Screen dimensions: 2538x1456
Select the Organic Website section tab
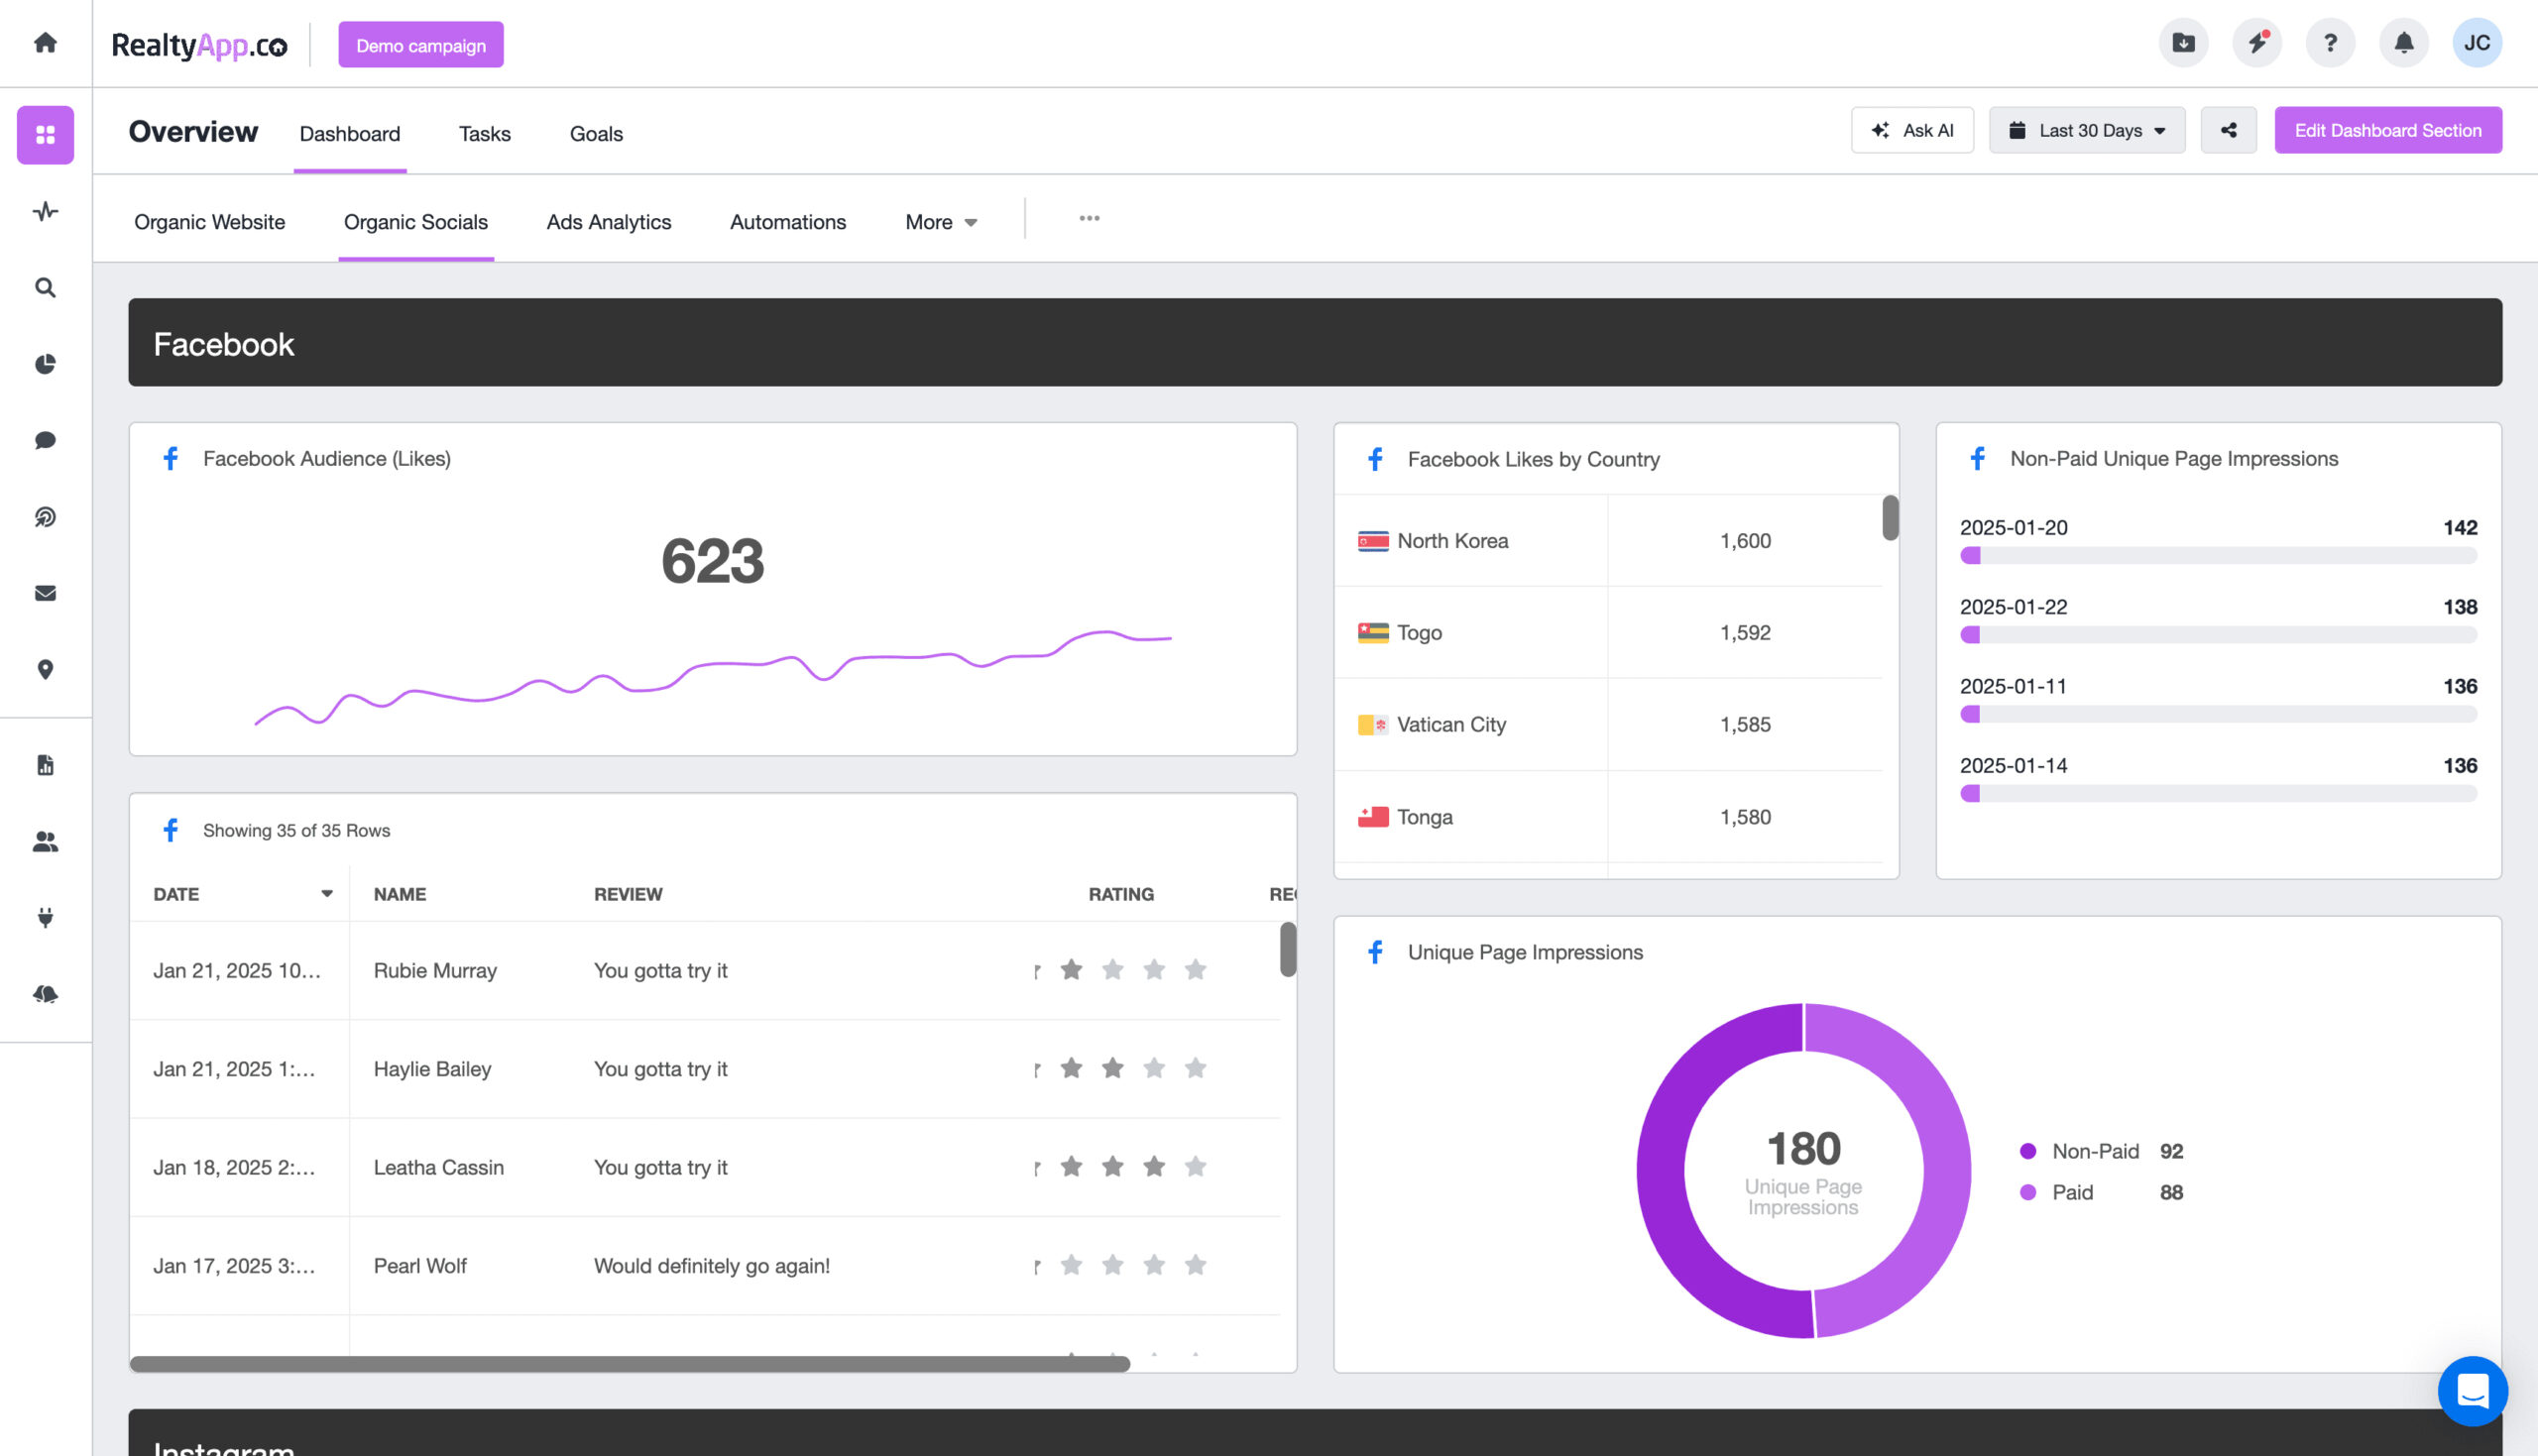coord(209,222)
